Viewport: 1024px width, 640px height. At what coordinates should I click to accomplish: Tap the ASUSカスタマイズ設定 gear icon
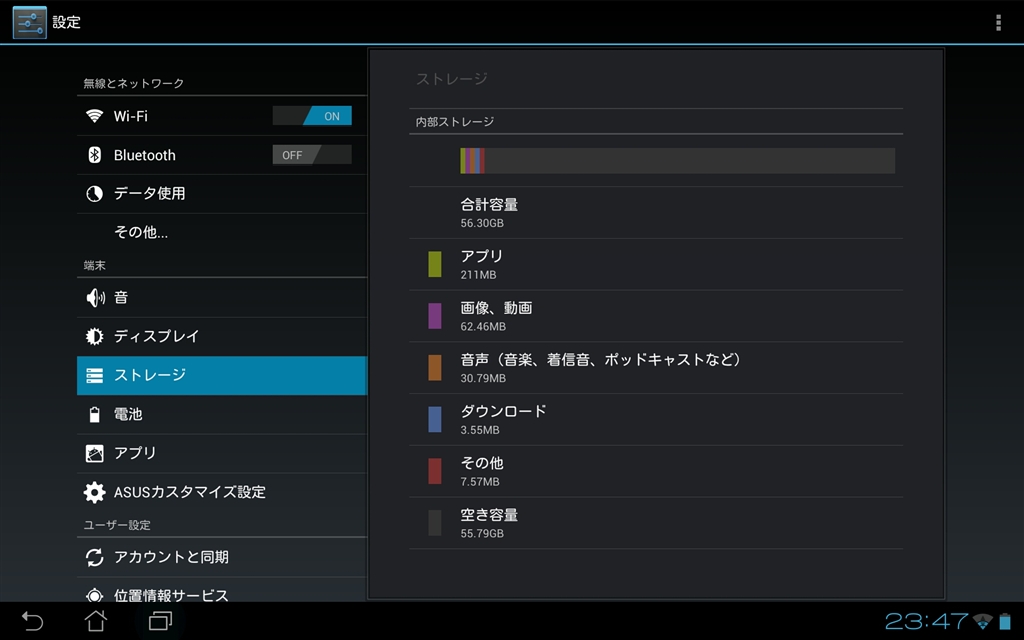(95, 492)
